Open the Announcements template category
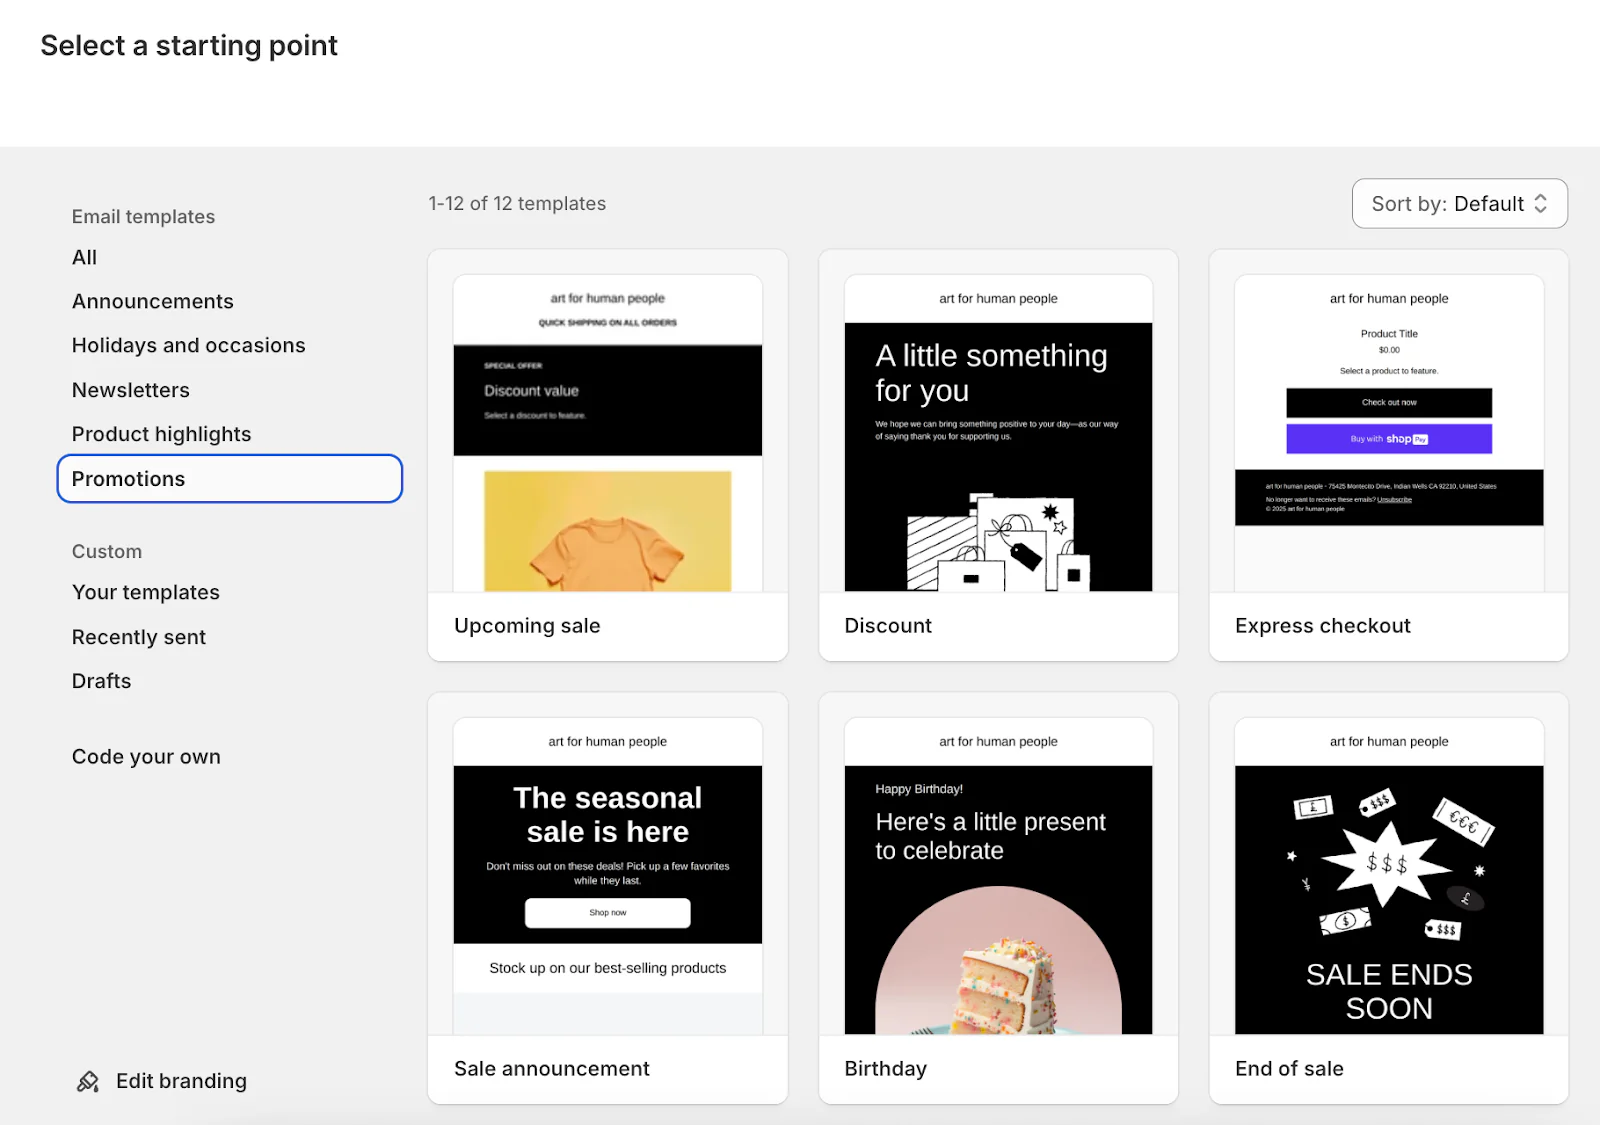 (152, 300)
